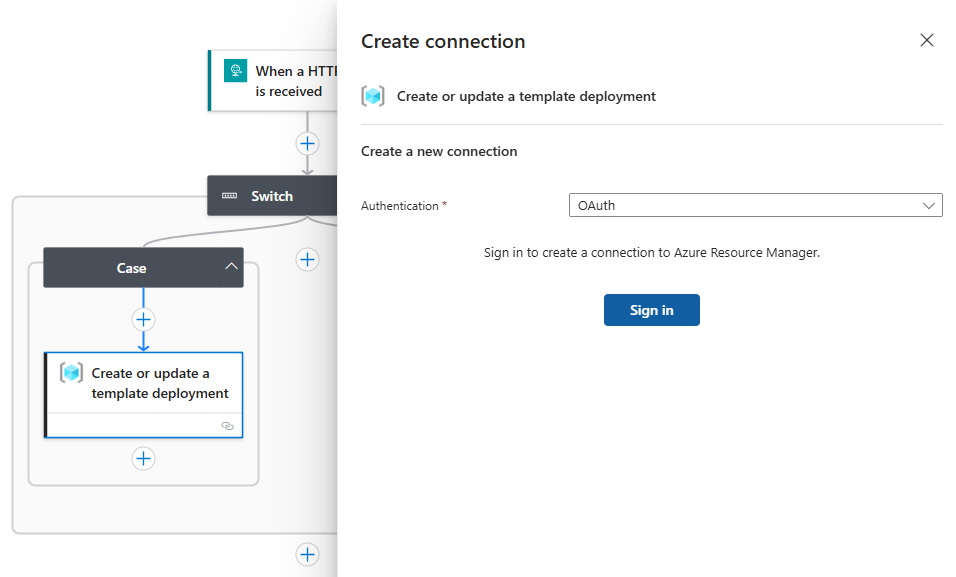The image size is (956, 577).
Task: Click the 'Create a new connection' heading
Action: [x=439, y=151]
